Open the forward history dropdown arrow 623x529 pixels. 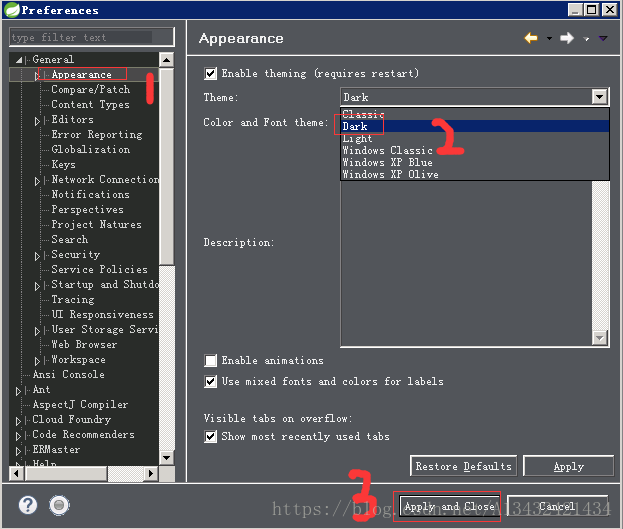pyautogui.click(x=586, y=39)
